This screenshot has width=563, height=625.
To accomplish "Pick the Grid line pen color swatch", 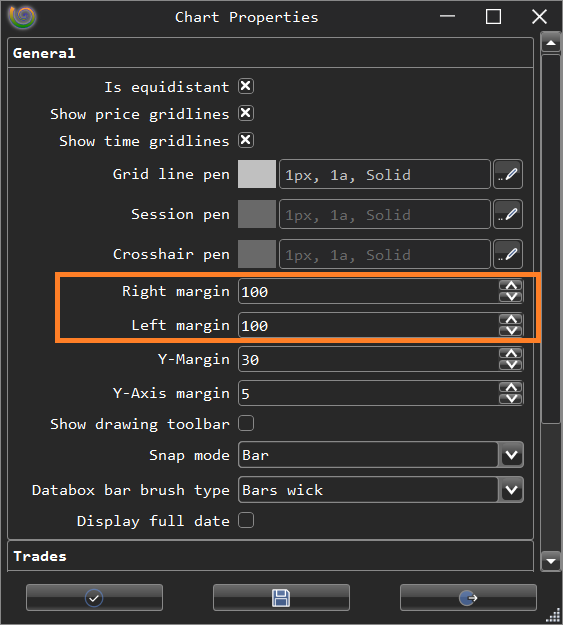I will [x=257, y=174].
